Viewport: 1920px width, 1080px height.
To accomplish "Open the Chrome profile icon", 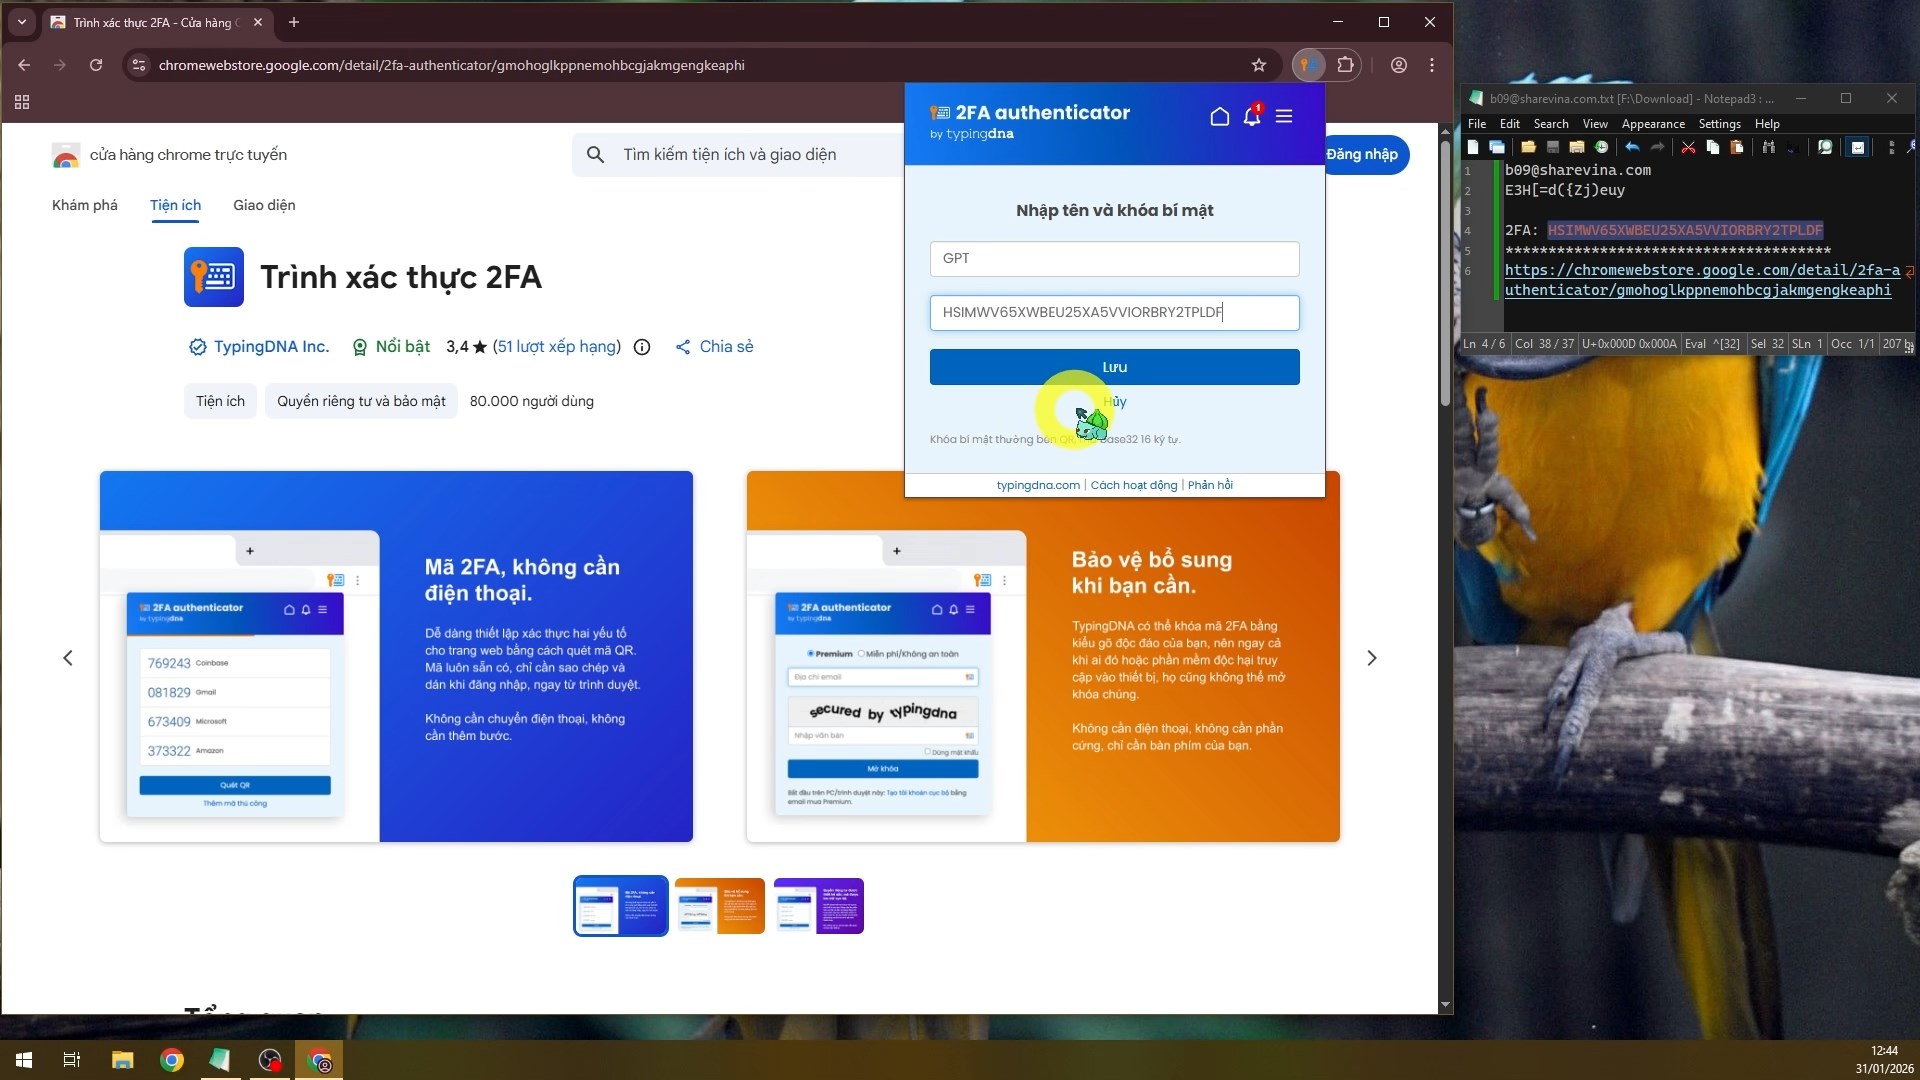I will pyautogui.click(x=1399, y=65).
